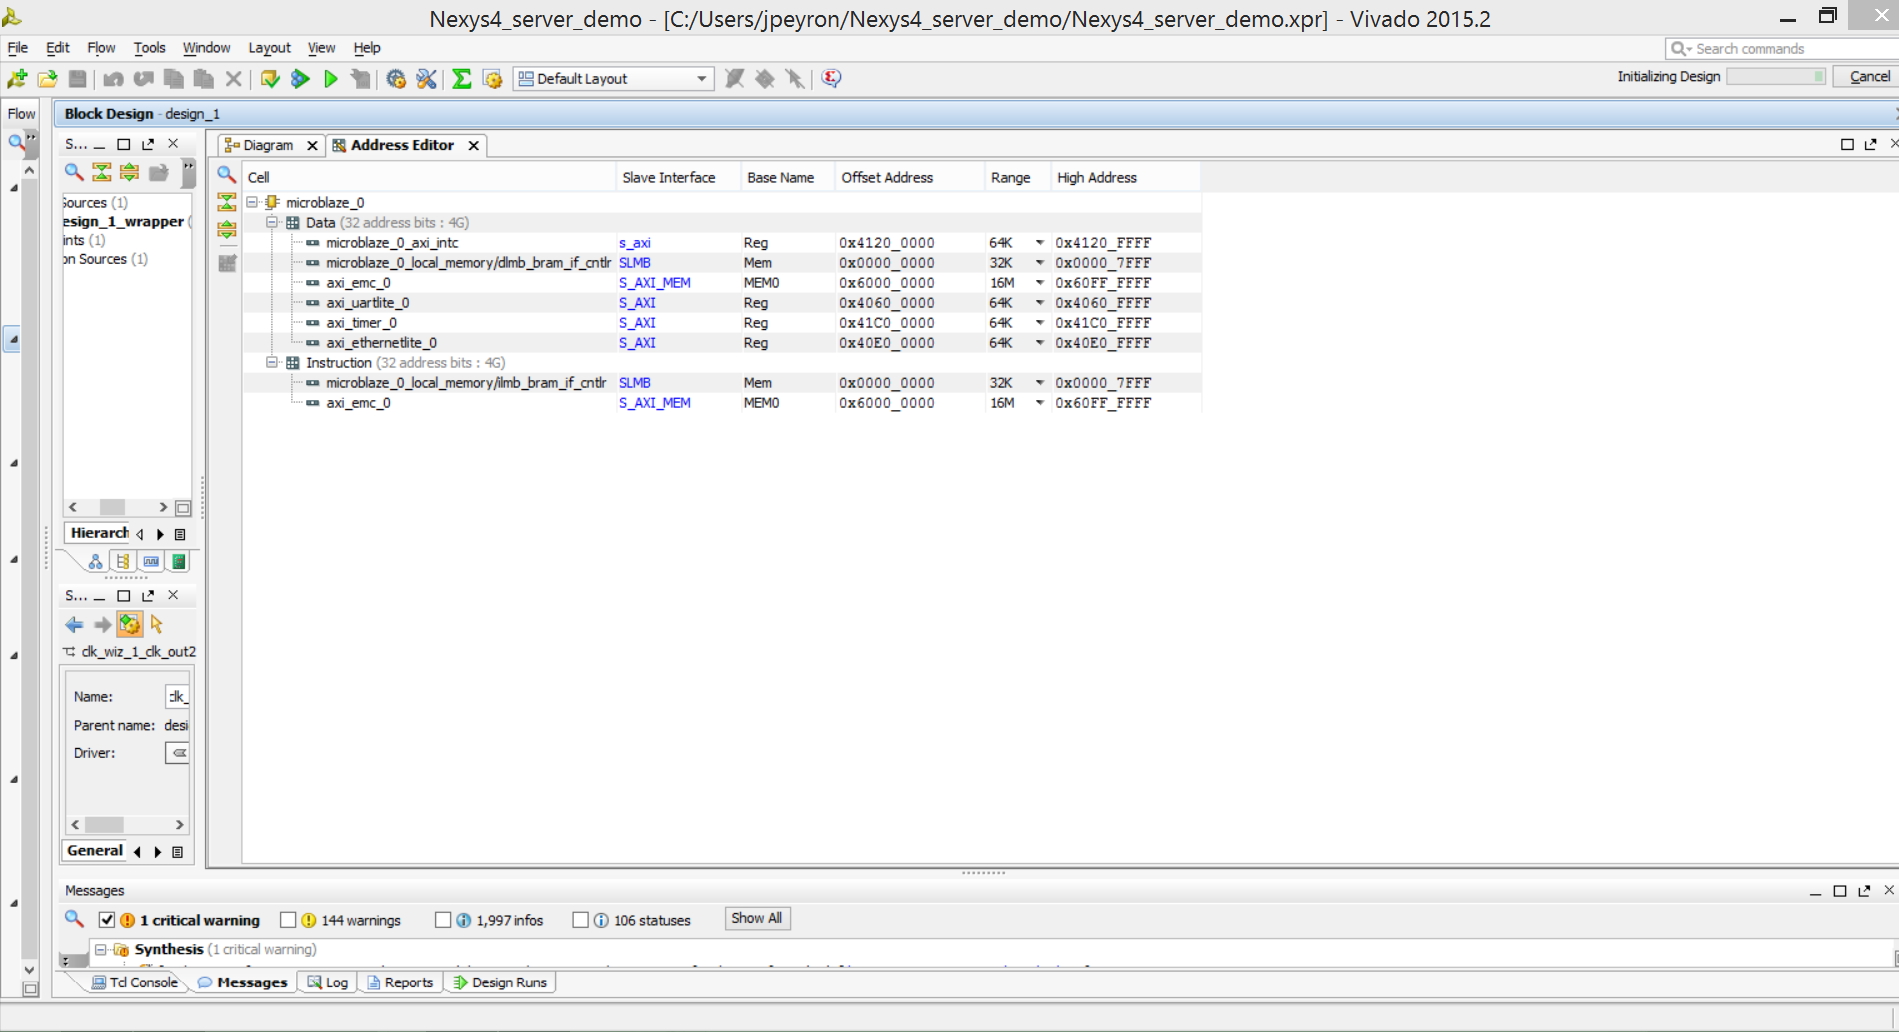Click the Show All button
Viewport: 1899px width, 1032px height.
[757, 919]
